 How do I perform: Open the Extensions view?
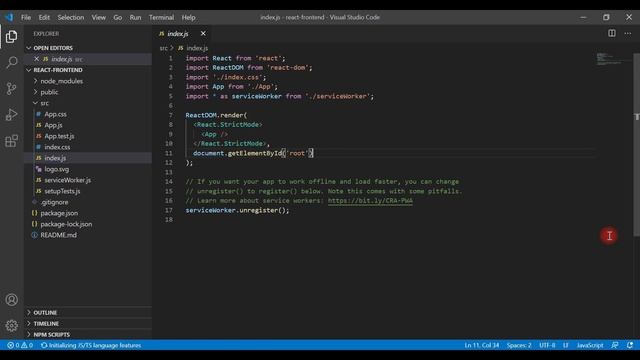tap(11, 141)
